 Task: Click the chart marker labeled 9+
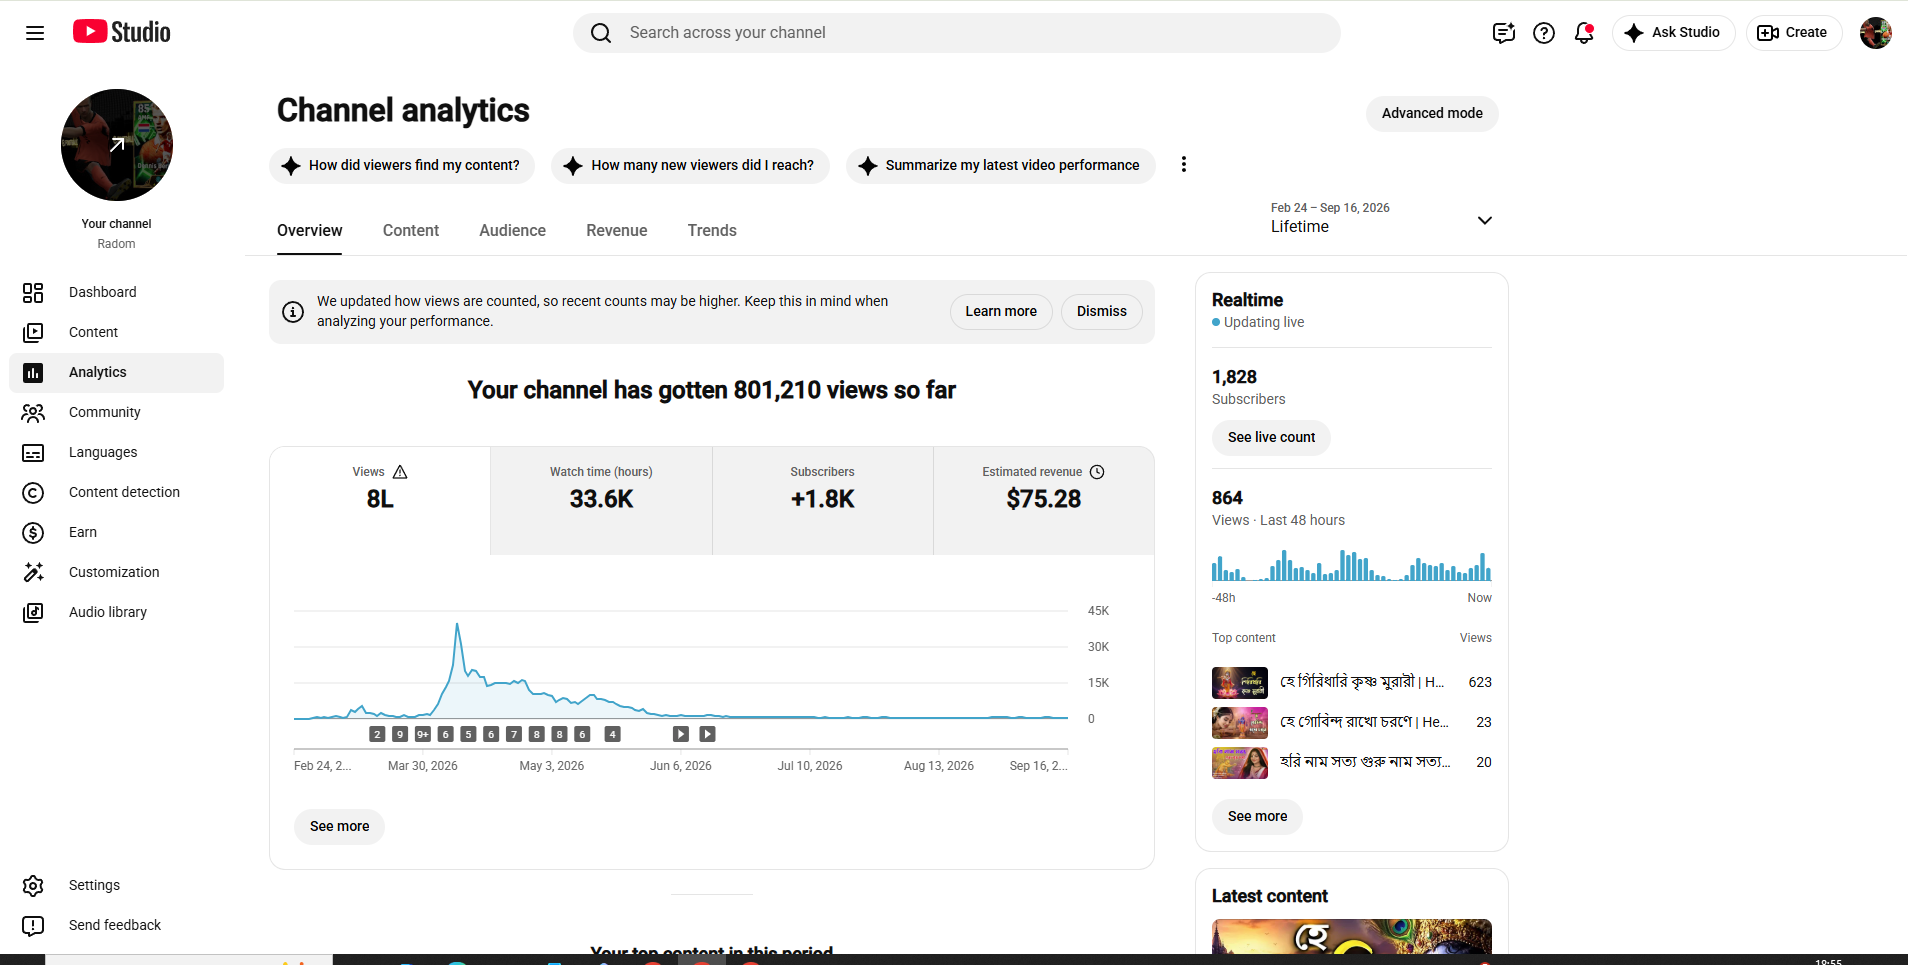(x=423, y=734)
